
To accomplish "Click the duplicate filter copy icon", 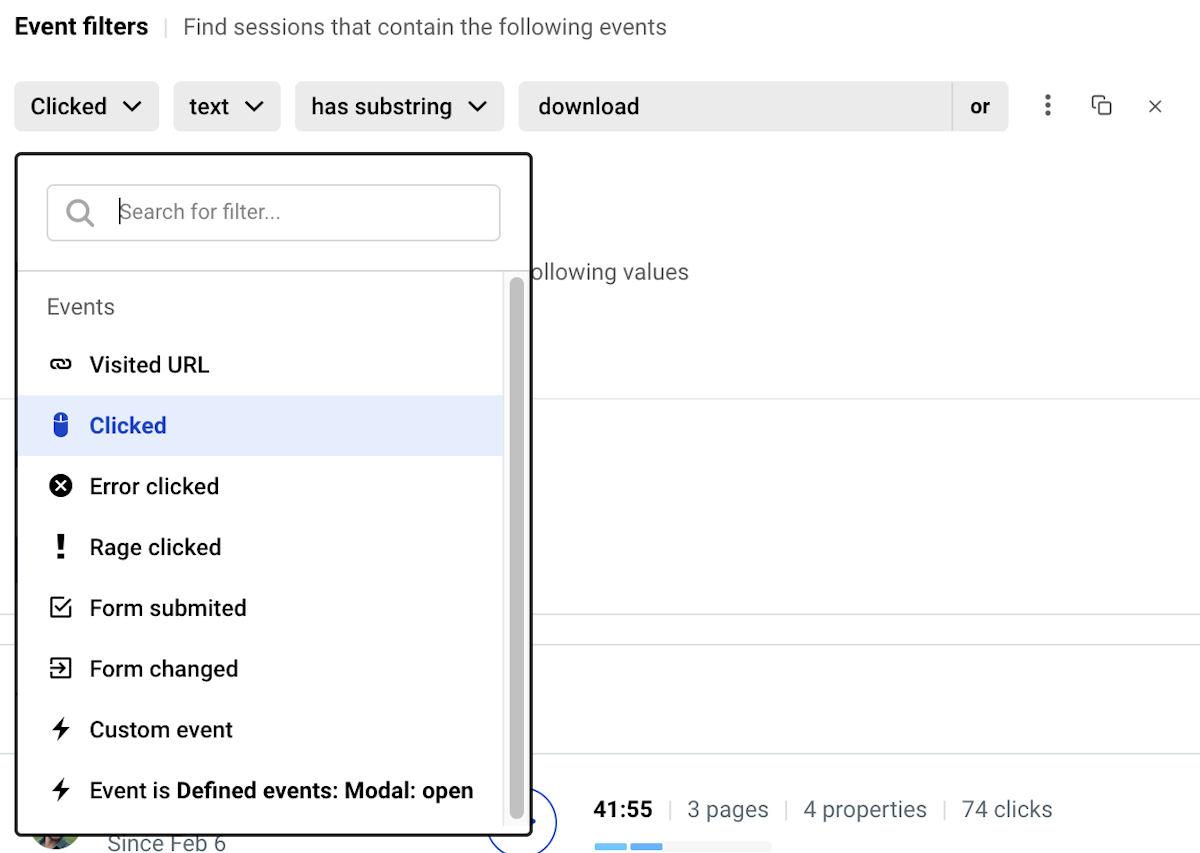I will tap(1101, 106).
